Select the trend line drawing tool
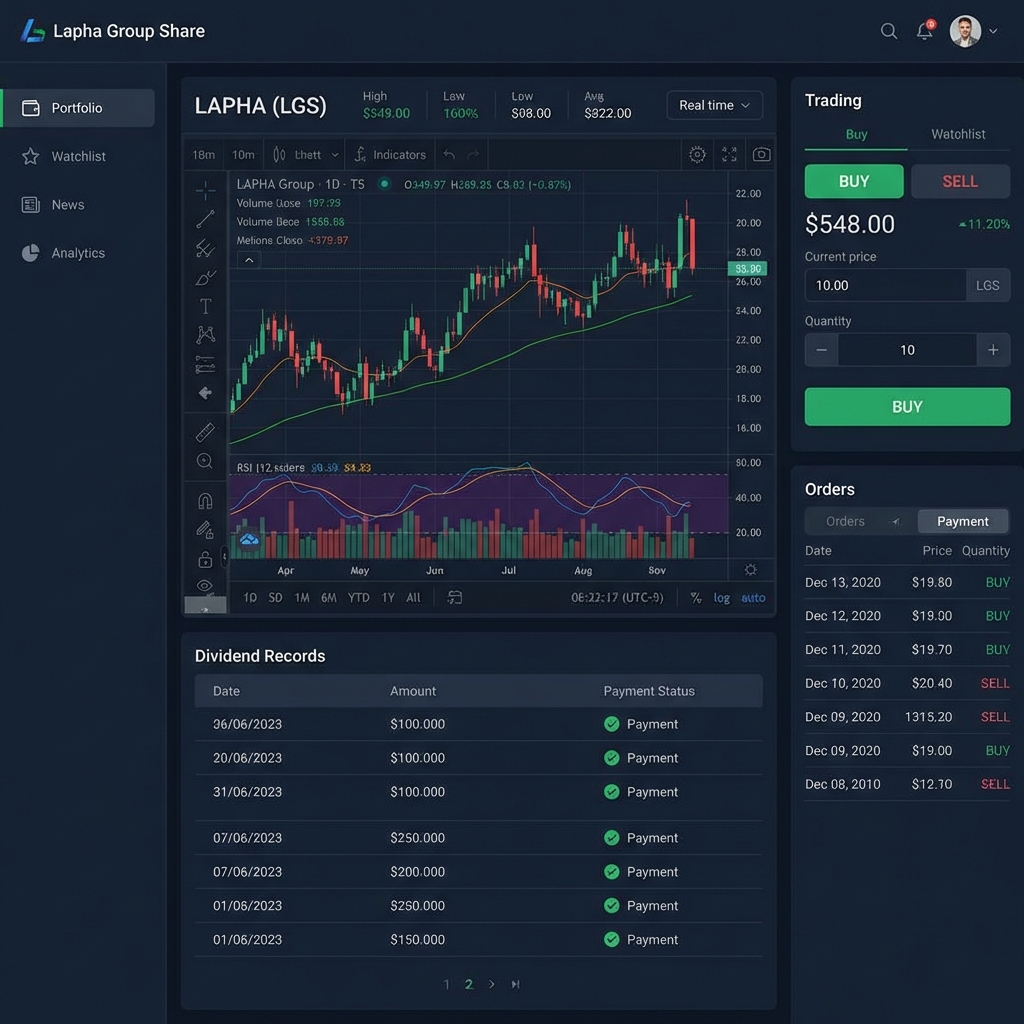 [x=205, y=220]
